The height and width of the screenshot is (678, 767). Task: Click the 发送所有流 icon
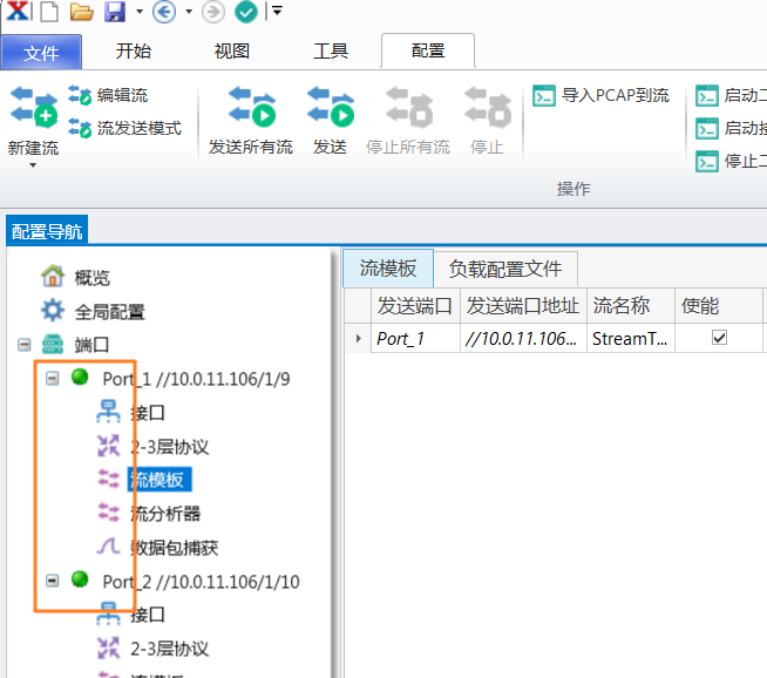click(251, 106)
